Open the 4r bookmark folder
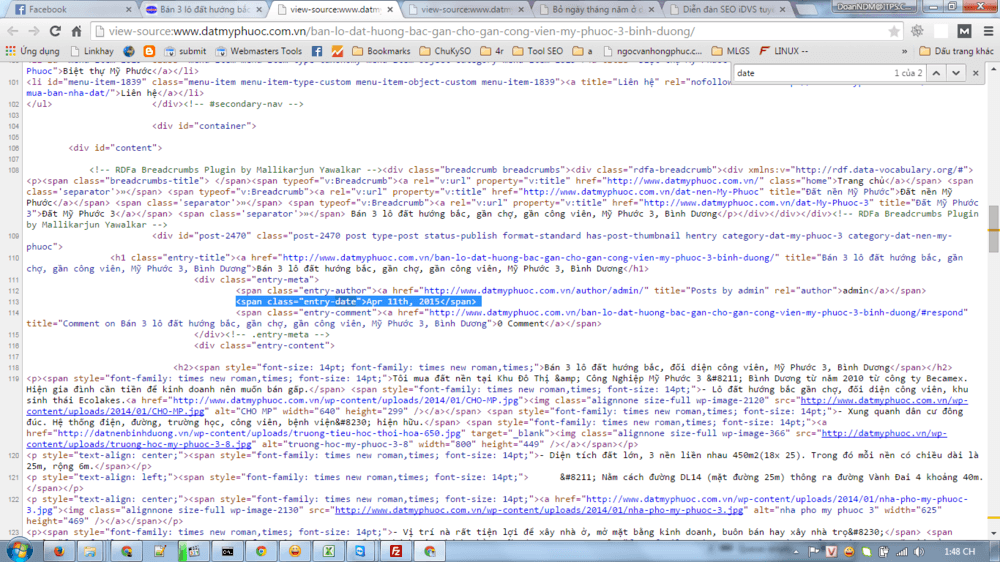Viewport: 1000px width, 562px height. (x=492, y=51)
